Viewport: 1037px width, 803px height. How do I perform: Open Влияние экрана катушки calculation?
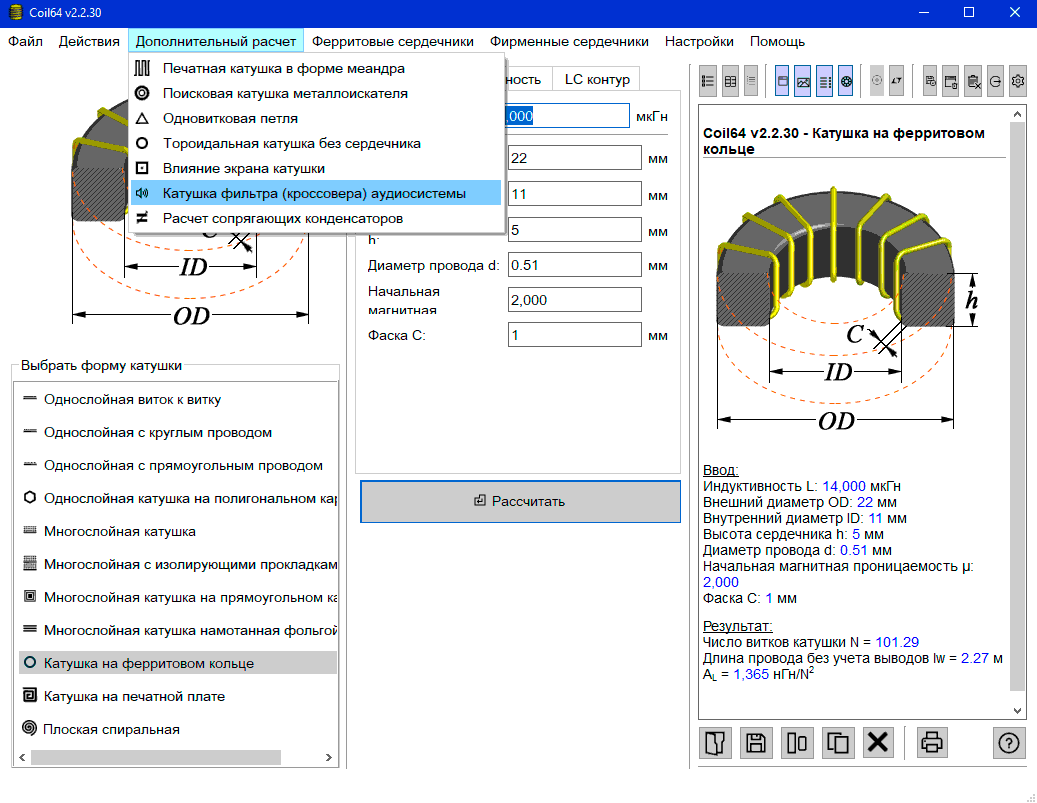316,169
